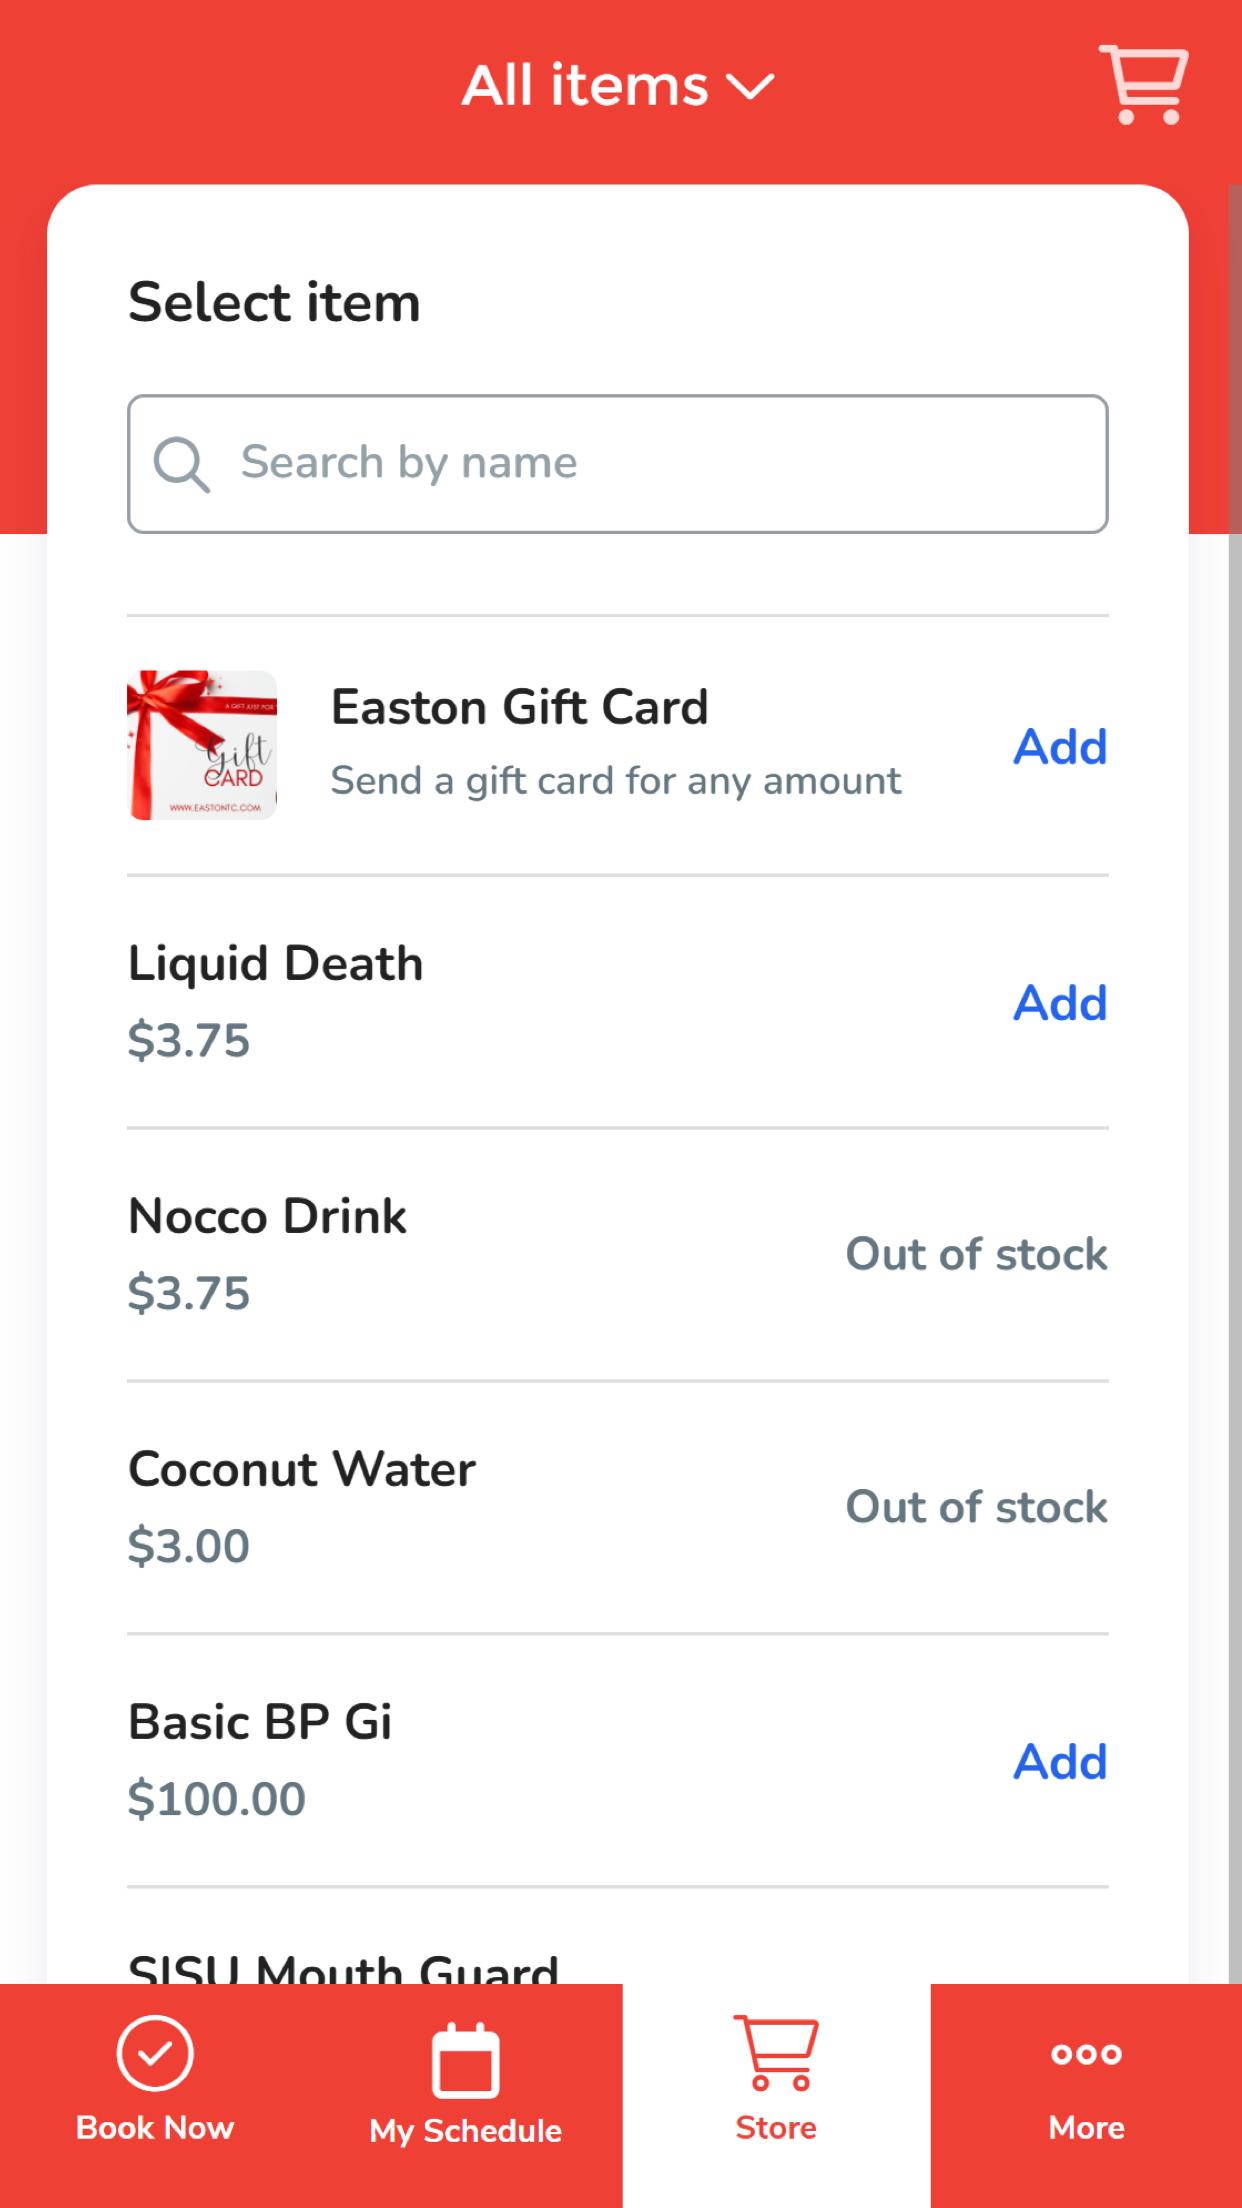Switch to the My Schedule tab
This screenshot has width=1242, height=2208.
click(466, 2096)
